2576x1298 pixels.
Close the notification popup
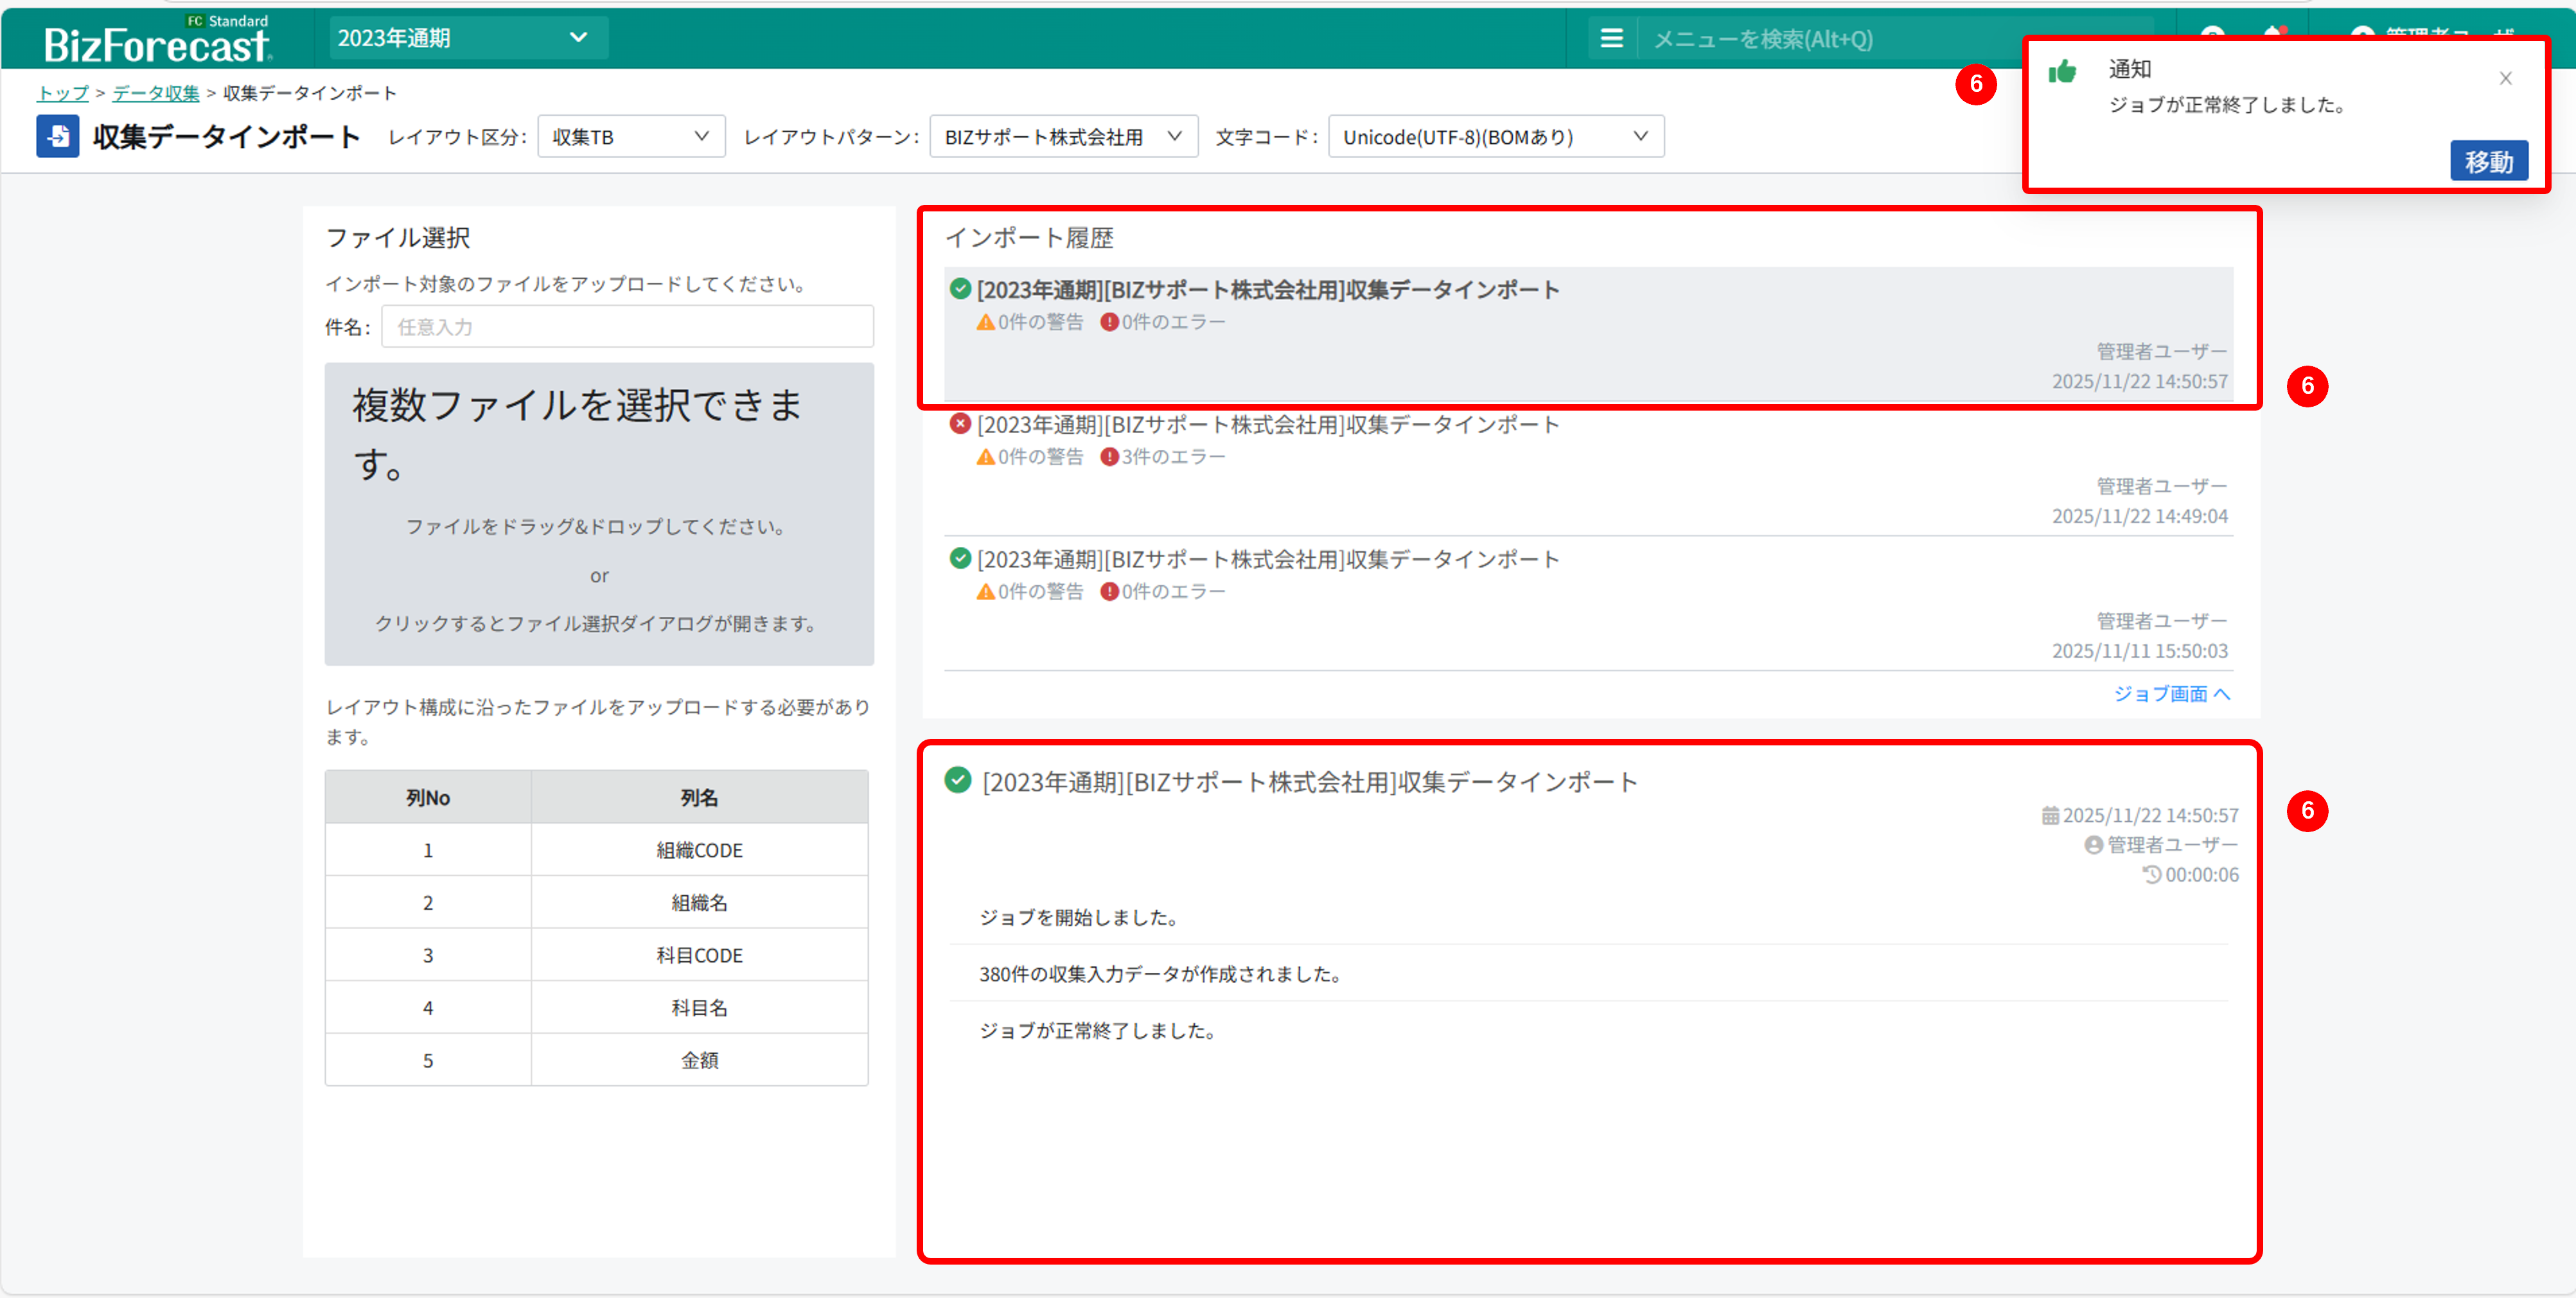click(x=2505, y=78)
